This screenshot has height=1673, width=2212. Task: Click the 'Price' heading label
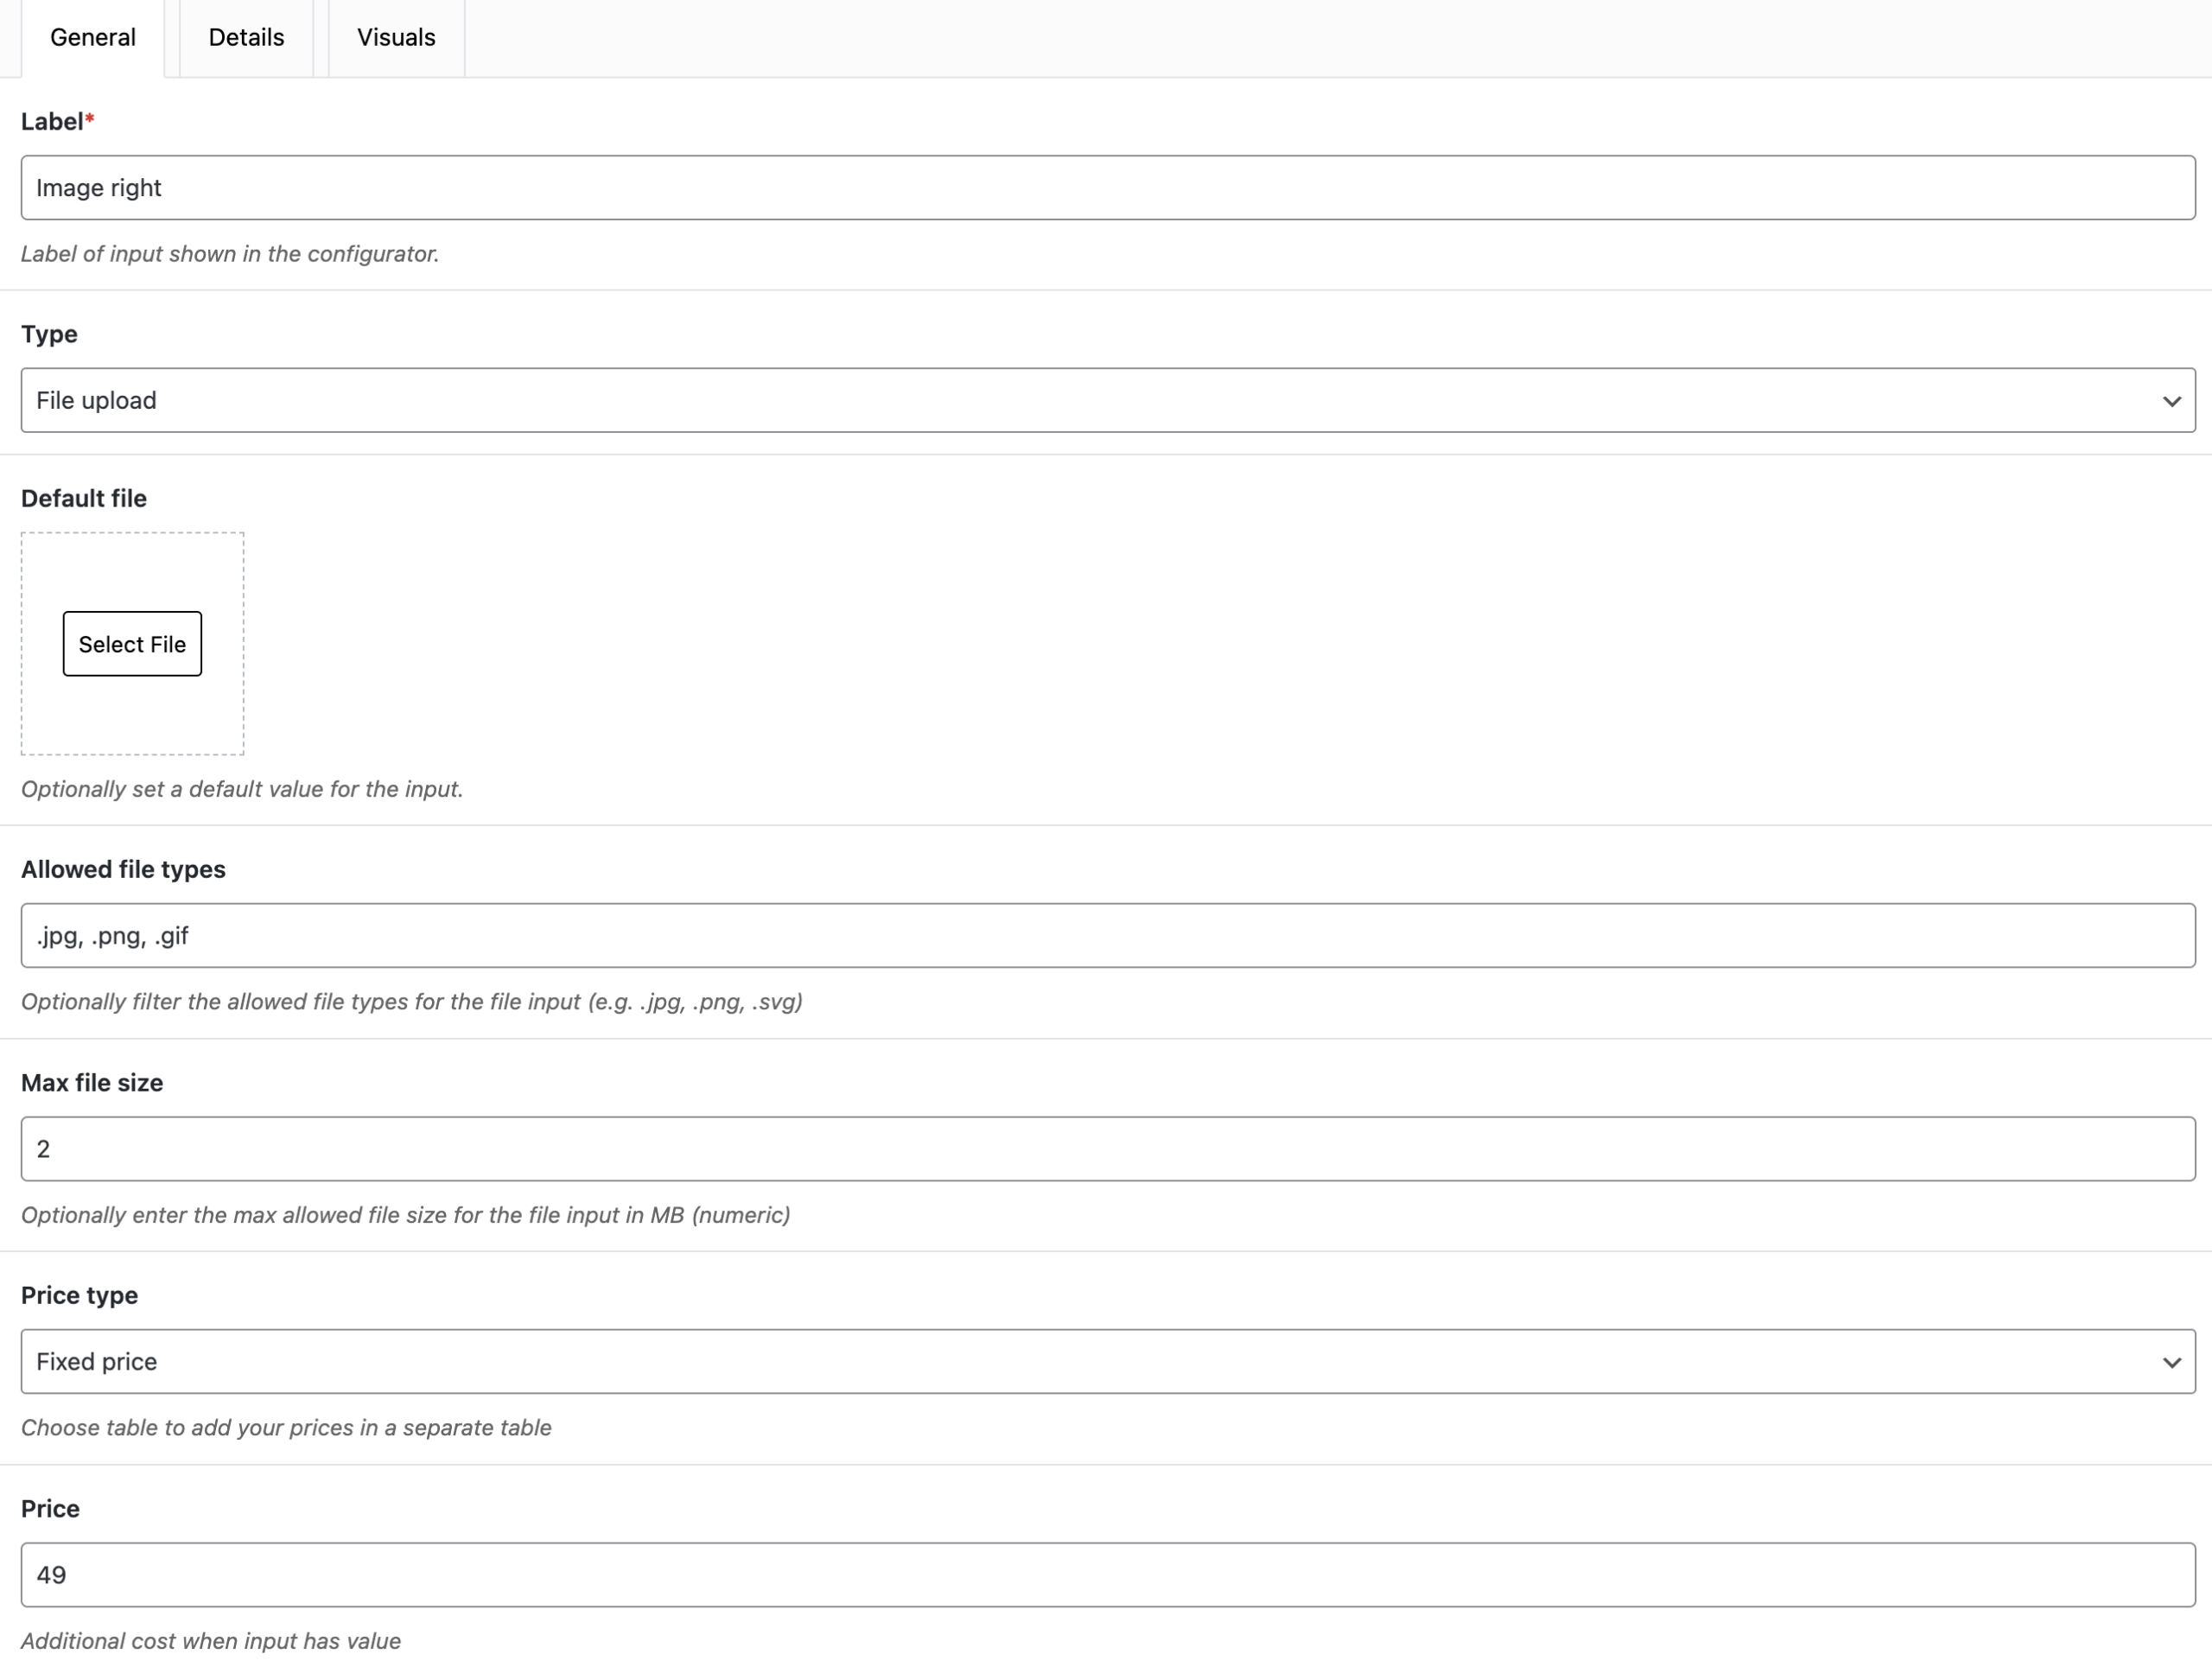coord(50,1508)
